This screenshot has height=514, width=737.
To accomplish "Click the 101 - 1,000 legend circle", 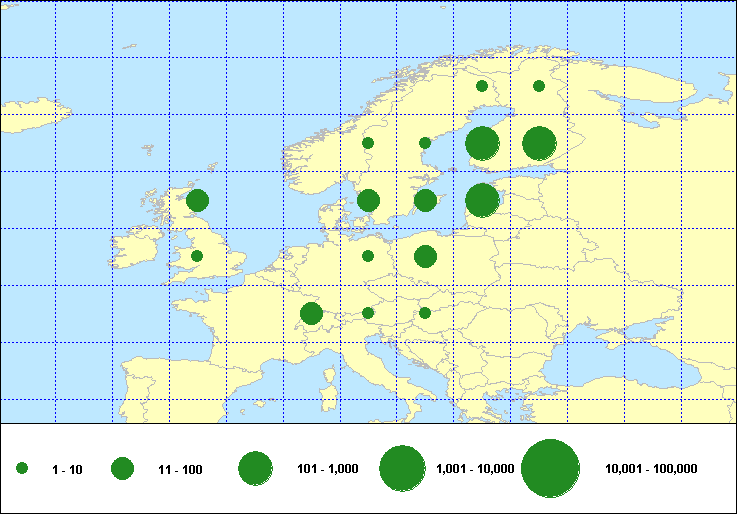I will point(256,468).
